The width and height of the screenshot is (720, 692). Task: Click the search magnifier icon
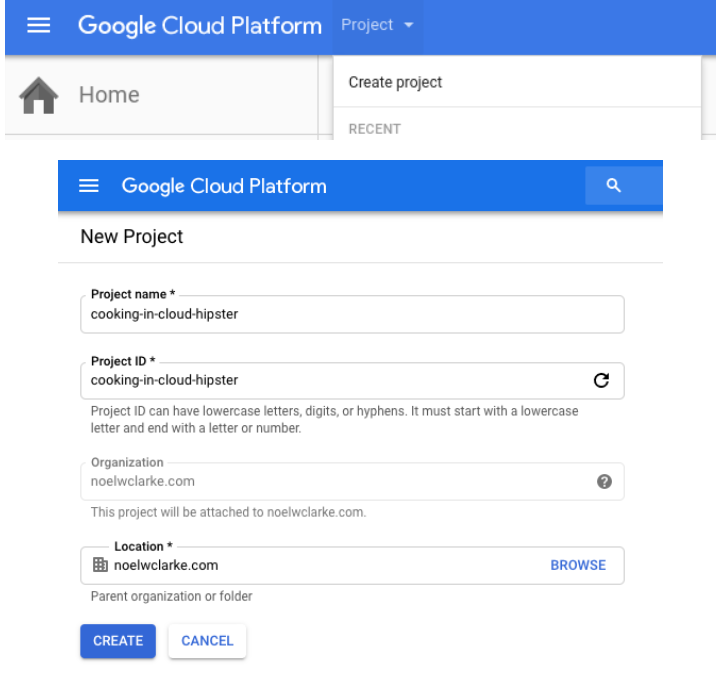pos(614,186)
